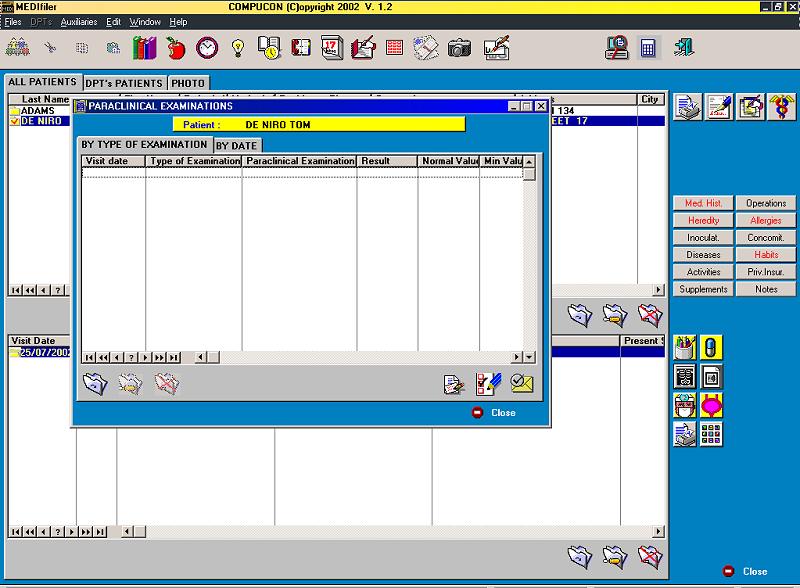The width and height of the screenshot is (800, 588).
Task: Open the document stamp icon in dialog
Action: click(x=454, y=384)
